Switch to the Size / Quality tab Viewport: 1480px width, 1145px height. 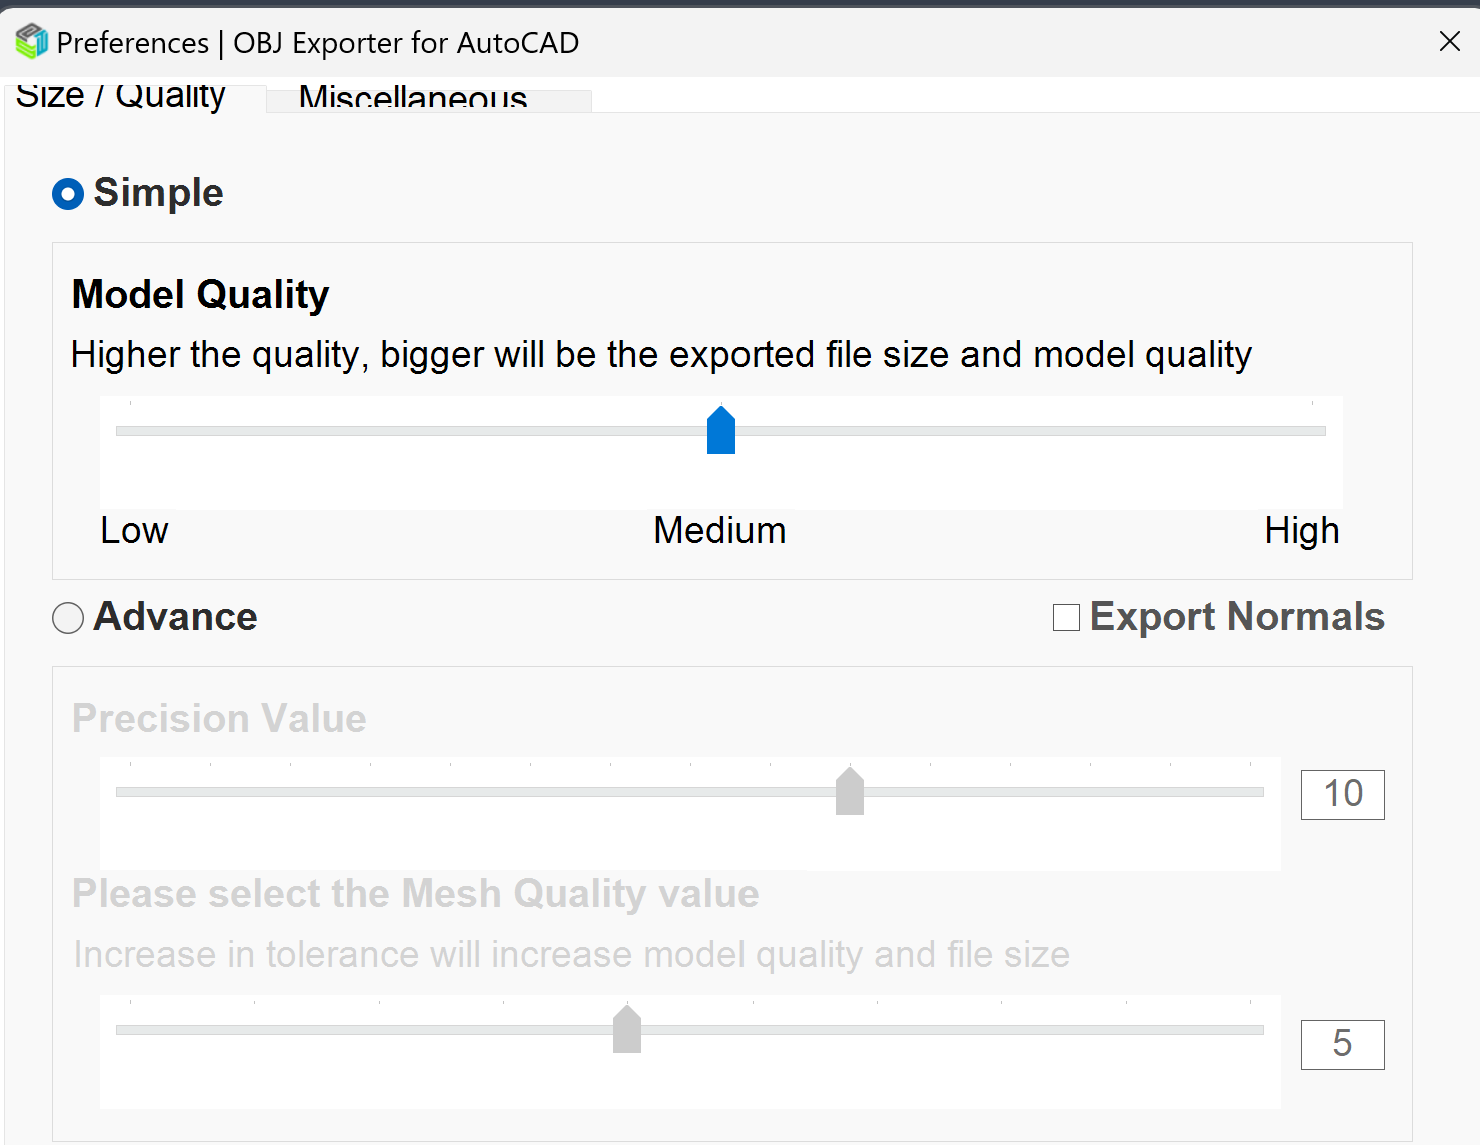121,97
